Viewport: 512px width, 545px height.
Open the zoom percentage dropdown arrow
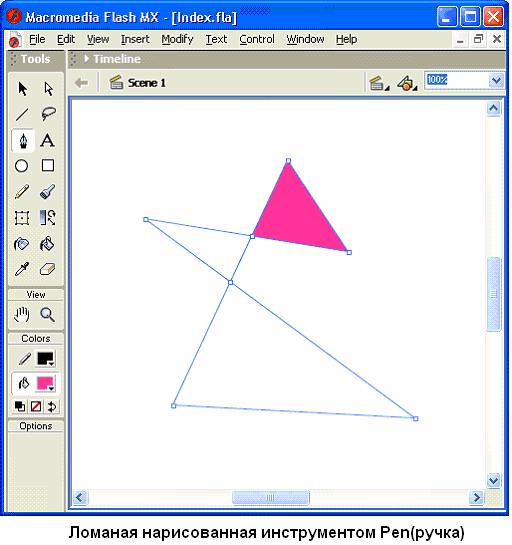coord(496,81)
